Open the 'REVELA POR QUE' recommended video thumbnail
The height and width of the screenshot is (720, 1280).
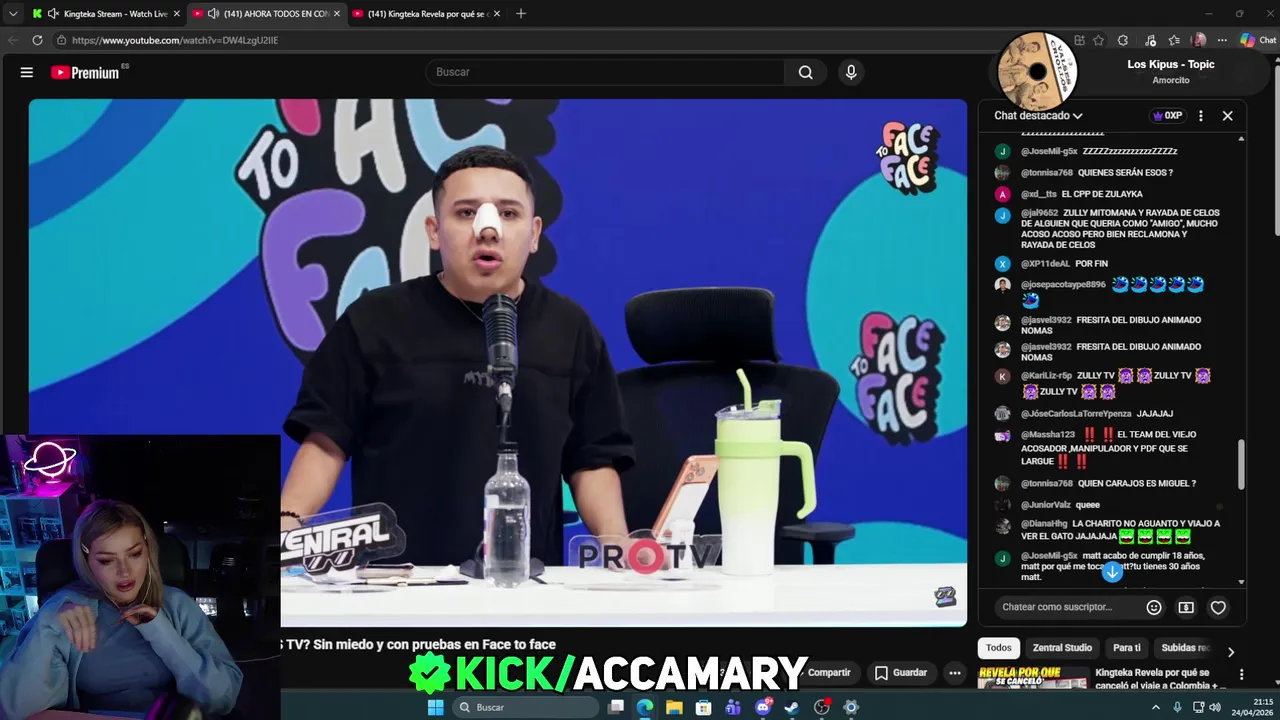click(1033, 678)
